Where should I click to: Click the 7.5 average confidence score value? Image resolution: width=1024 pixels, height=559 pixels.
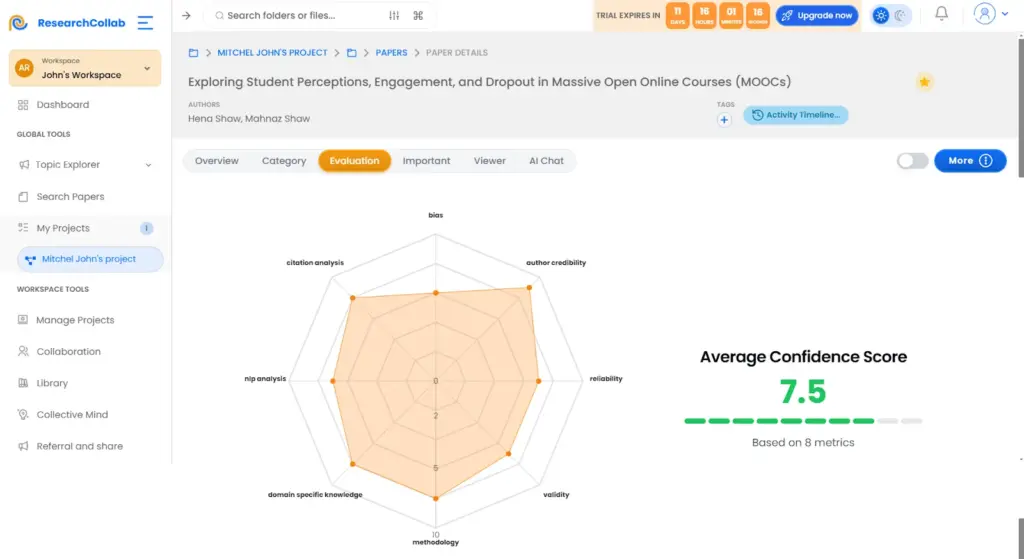coord(803,392)
